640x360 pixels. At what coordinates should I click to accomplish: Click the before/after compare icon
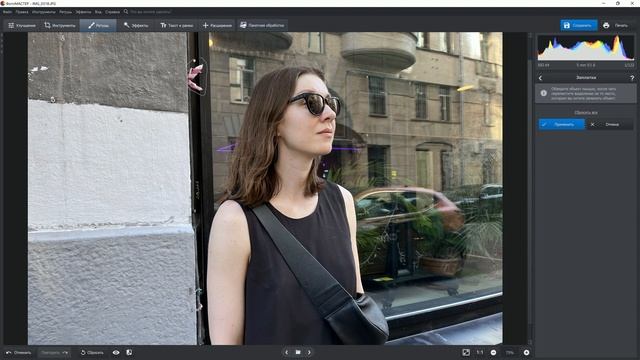click(129, 352)
